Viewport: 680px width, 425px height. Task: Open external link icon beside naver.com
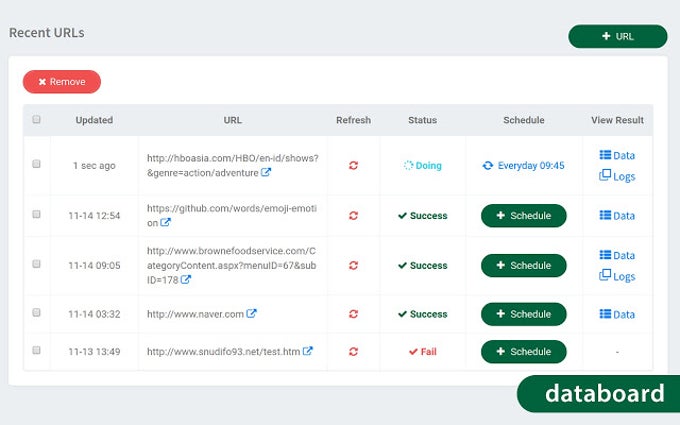coord(252,314)
